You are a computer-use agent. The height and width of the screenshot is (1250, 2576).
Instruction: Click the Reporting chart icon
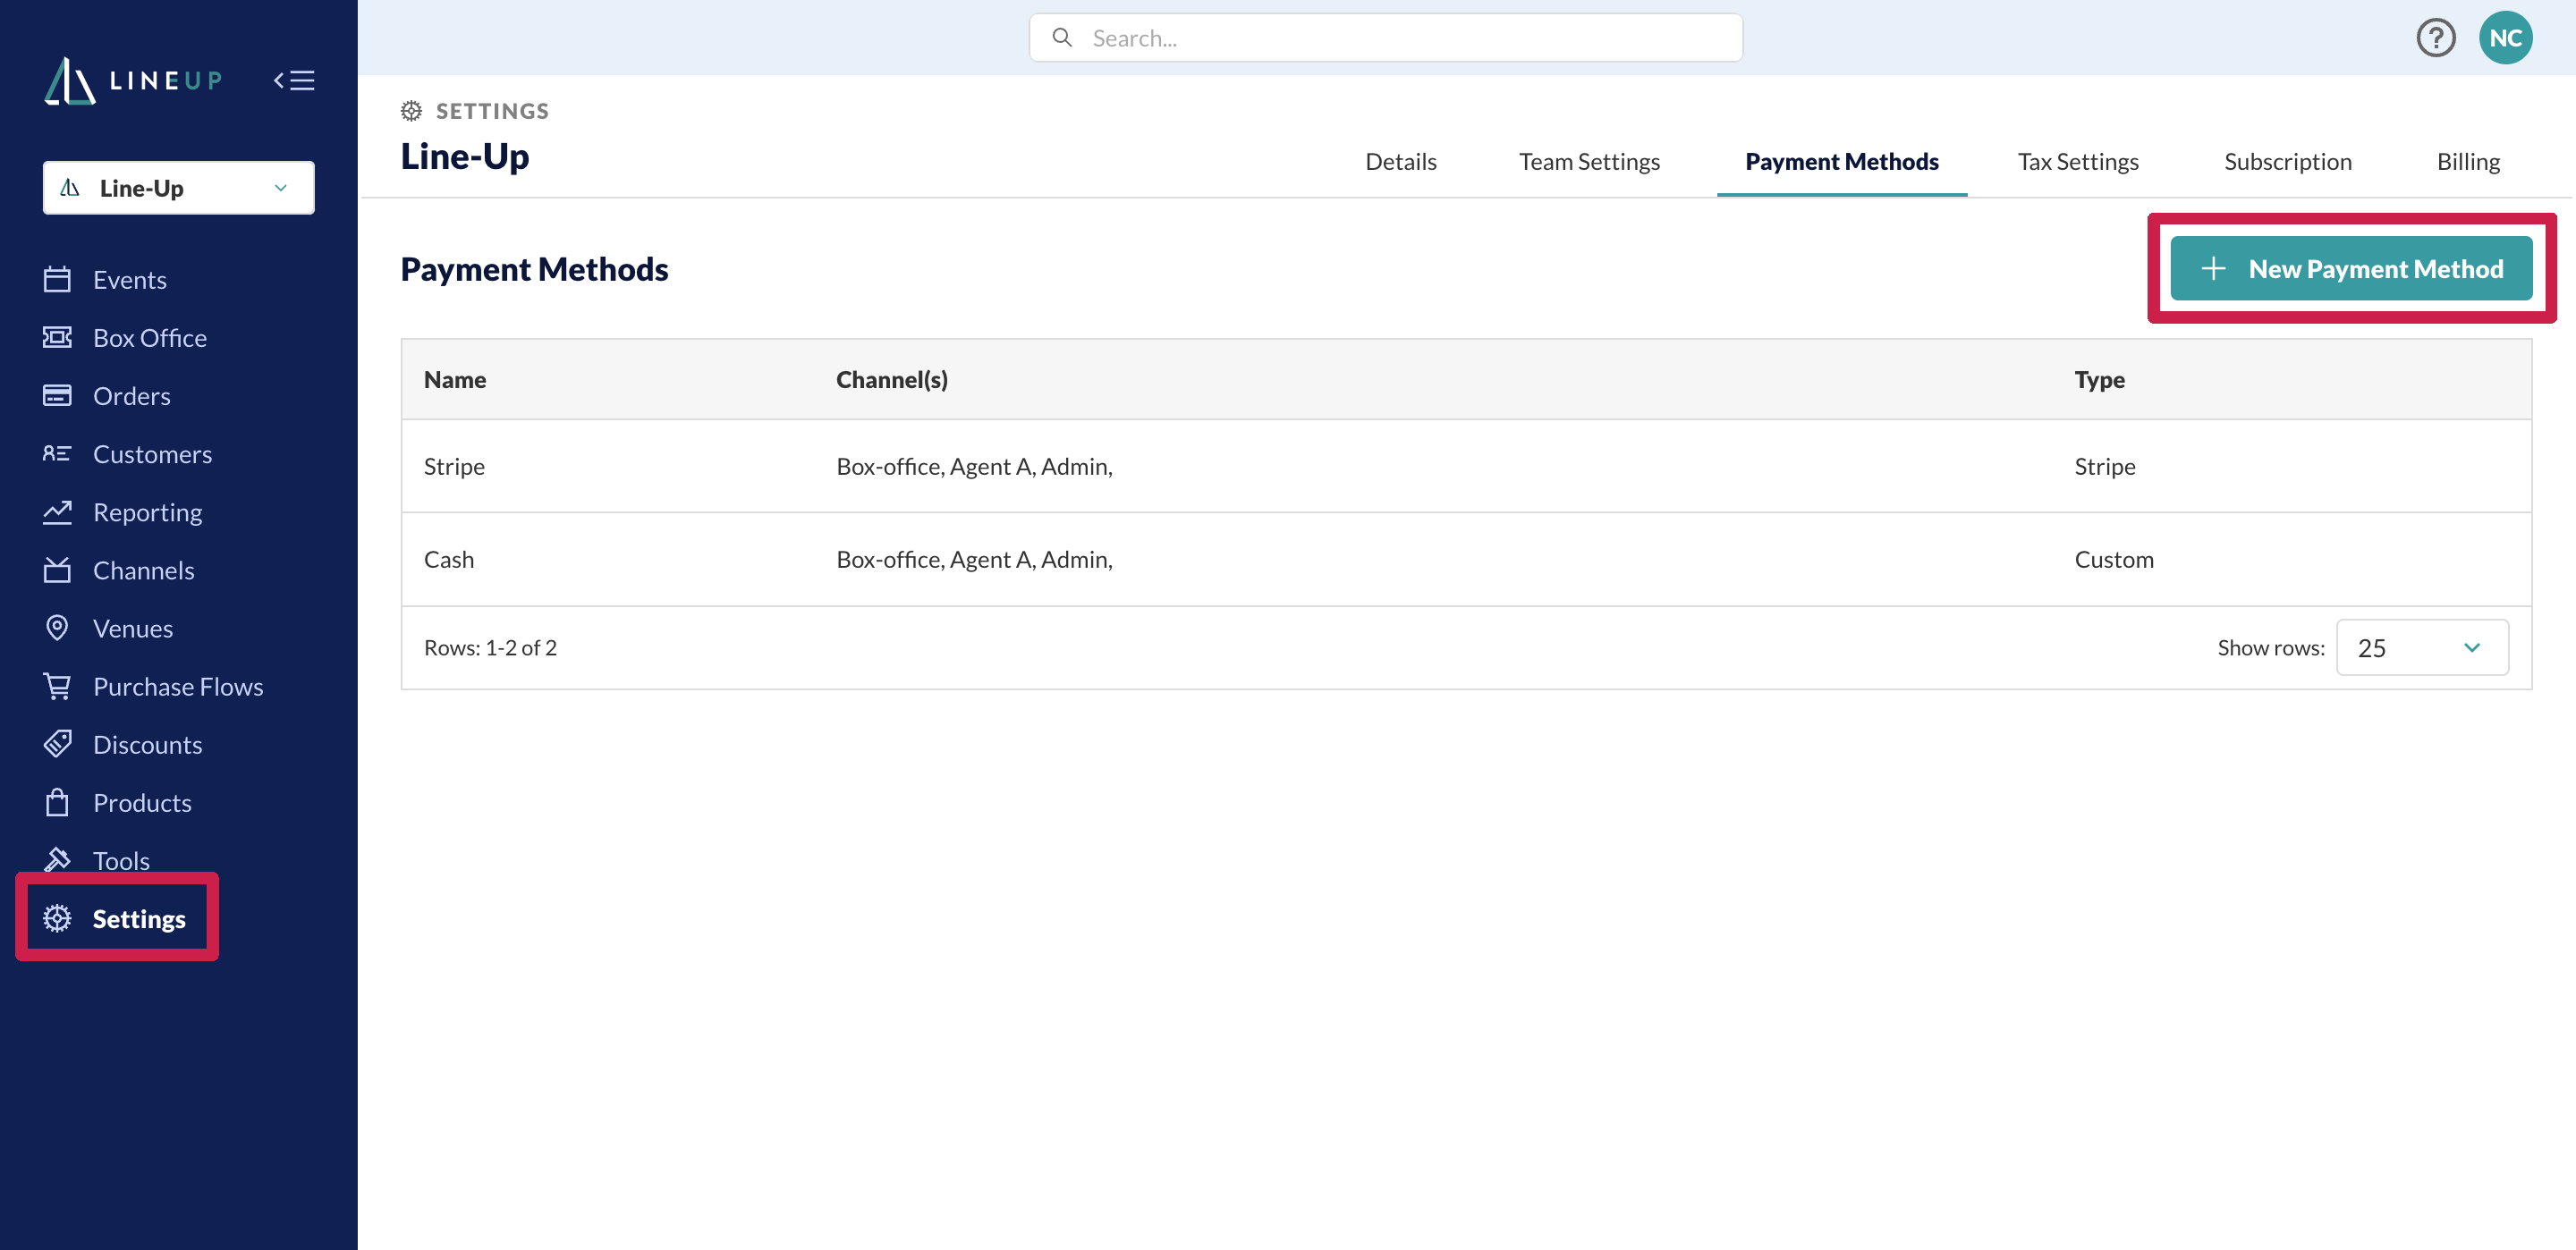point(57,511)
